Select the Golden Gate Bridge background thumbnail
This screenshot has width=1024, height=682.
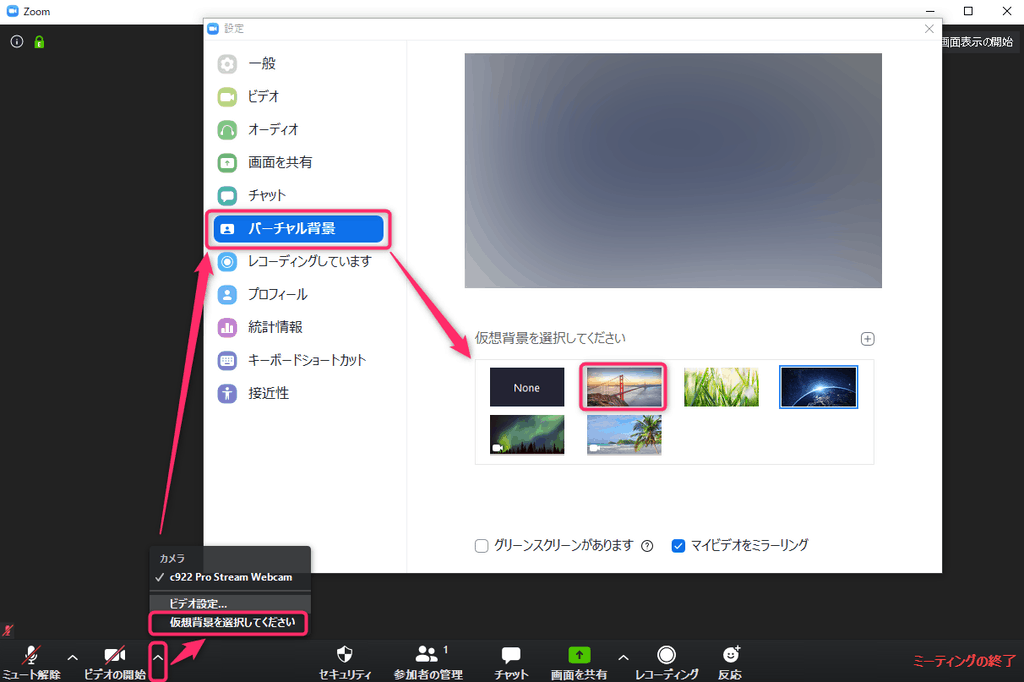(623, 387)
